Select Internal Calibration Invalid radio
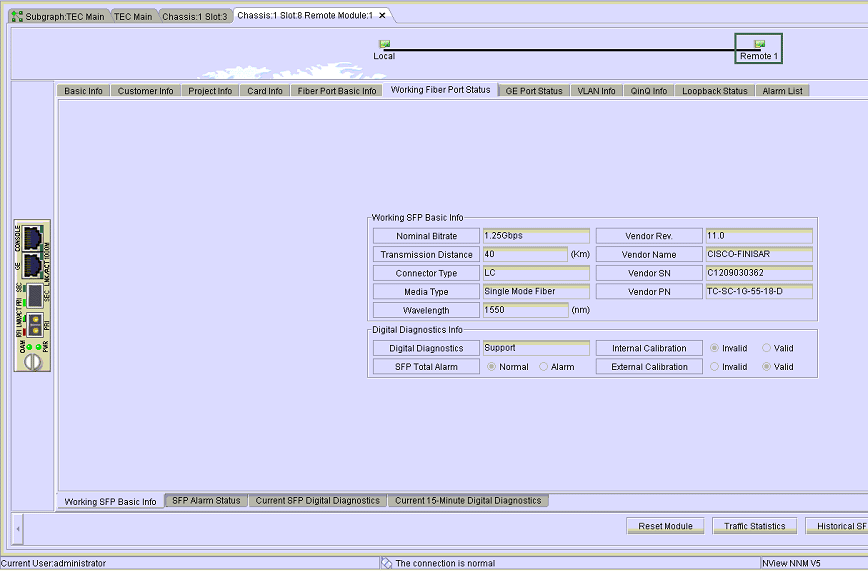Screen dimensions: 868x571 714,348
